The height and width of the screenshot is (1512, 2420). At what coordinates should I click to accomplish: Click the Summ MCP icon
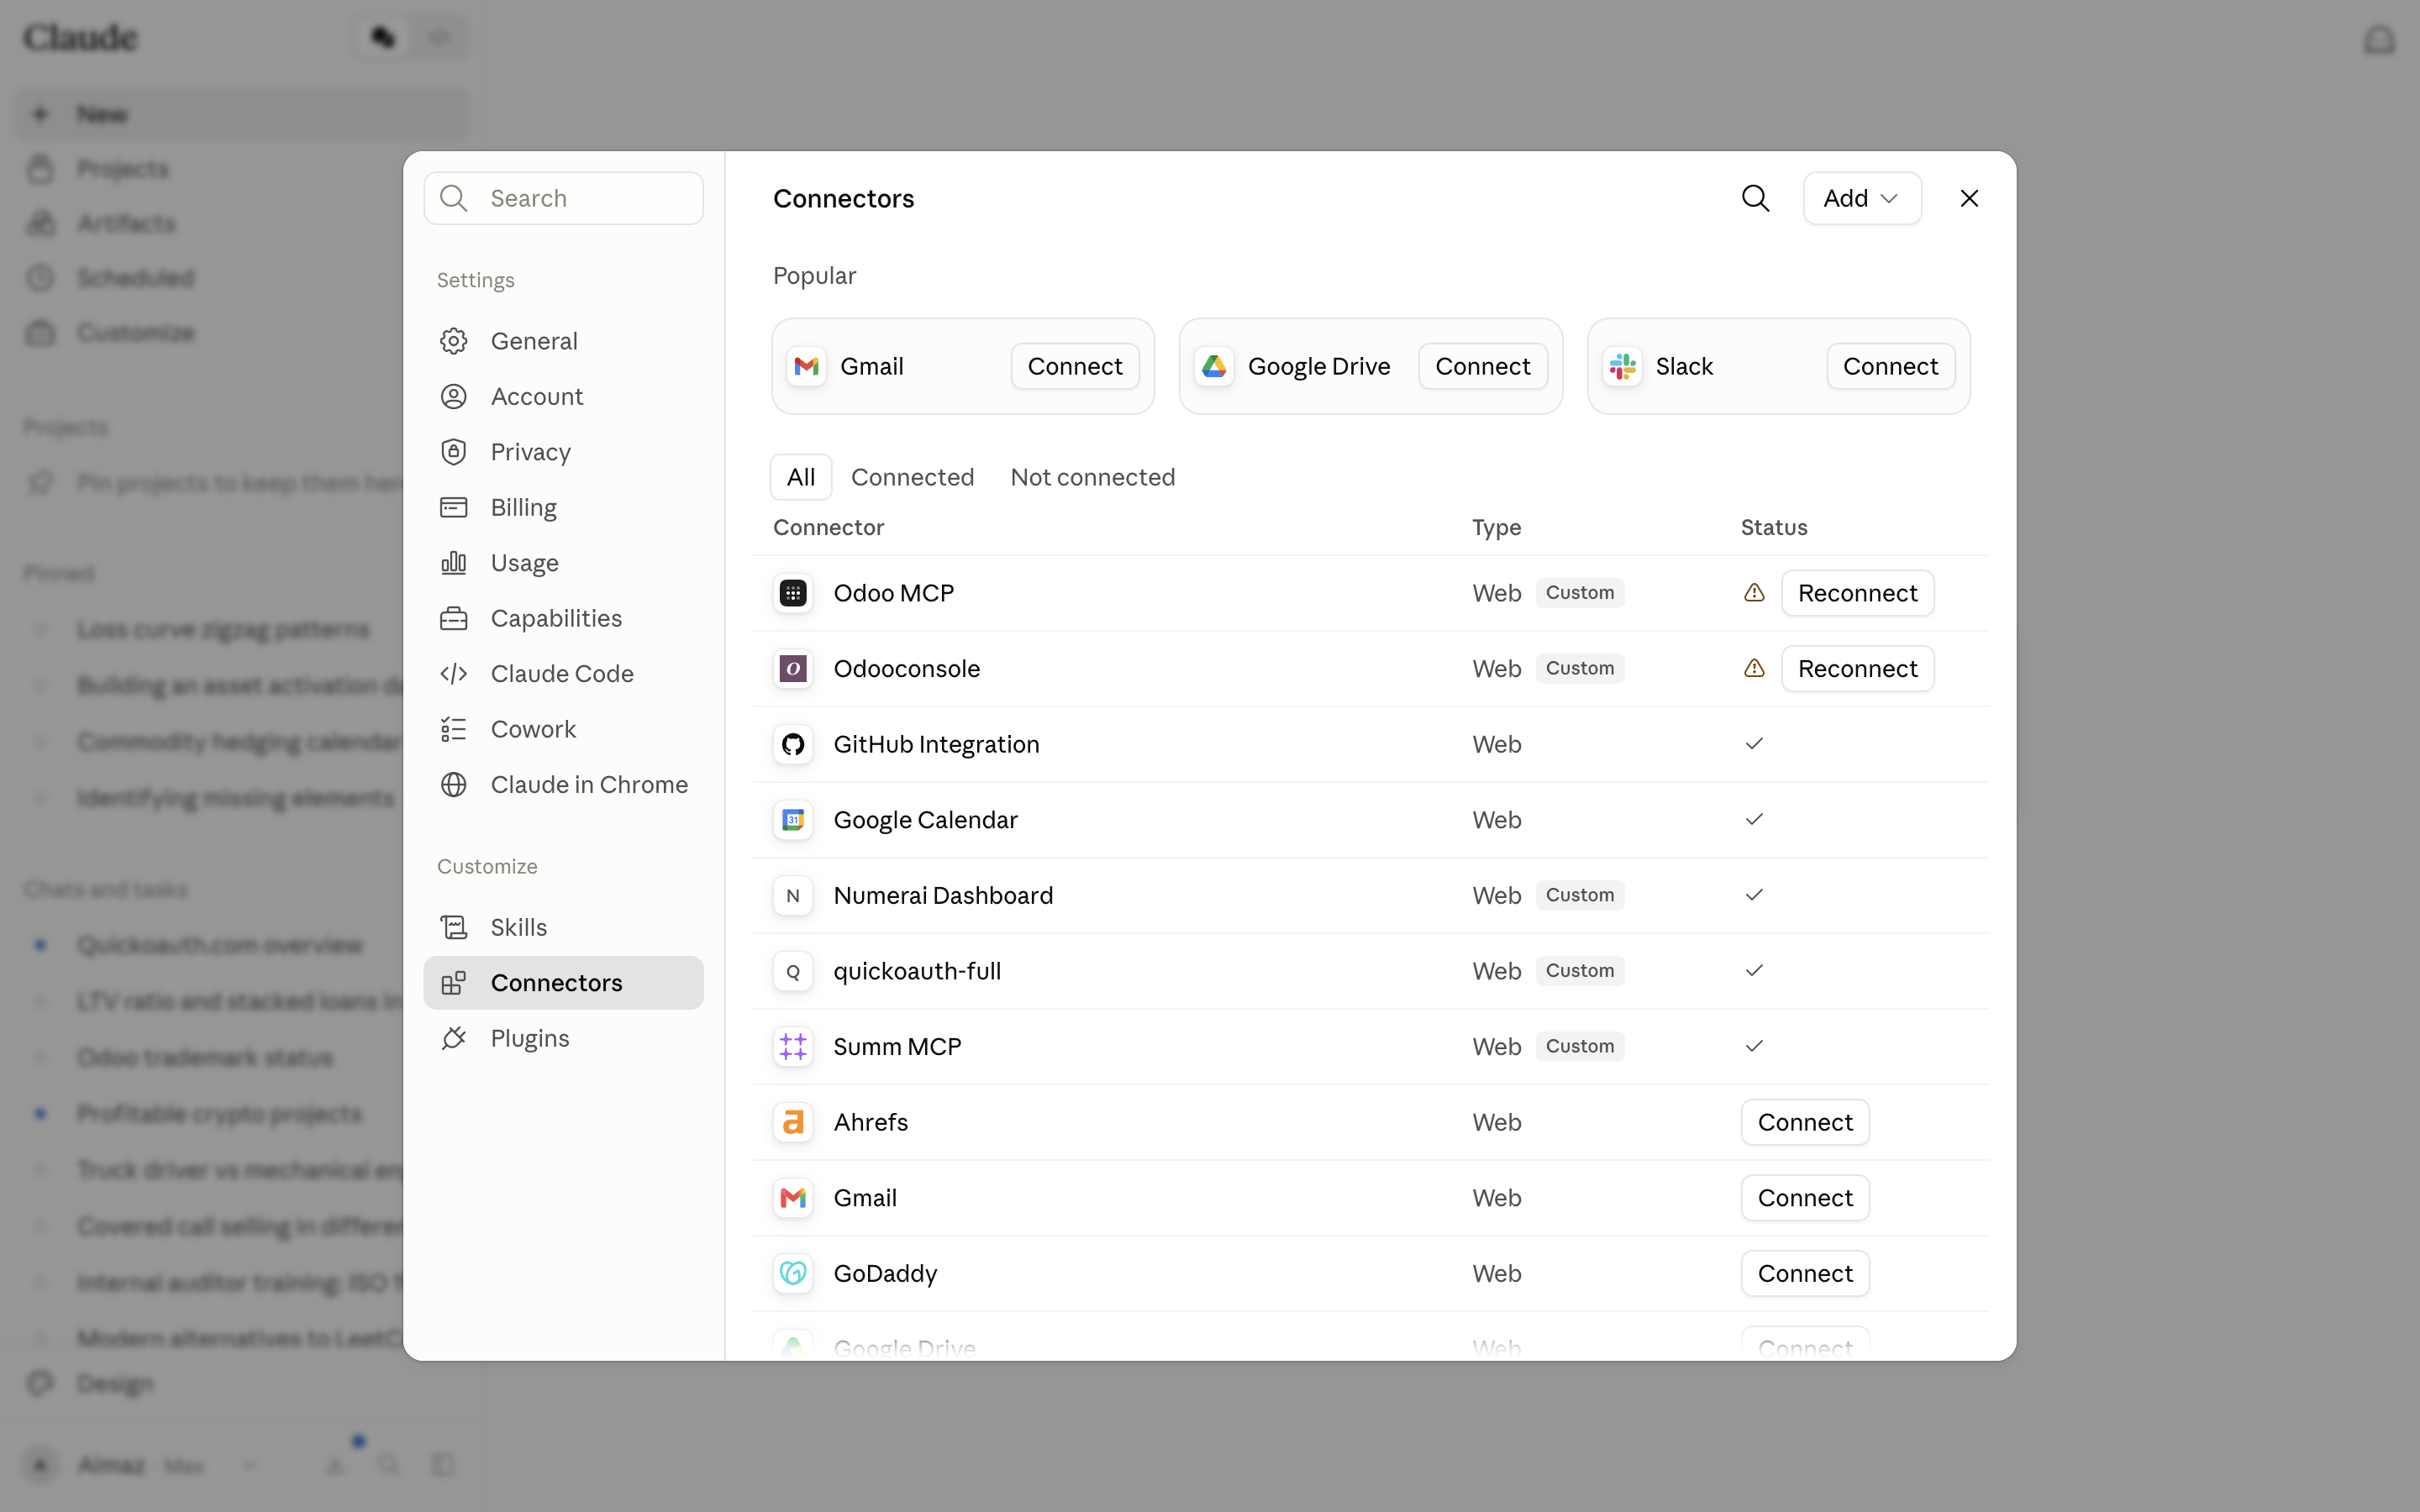click(x=793, y=1047)
